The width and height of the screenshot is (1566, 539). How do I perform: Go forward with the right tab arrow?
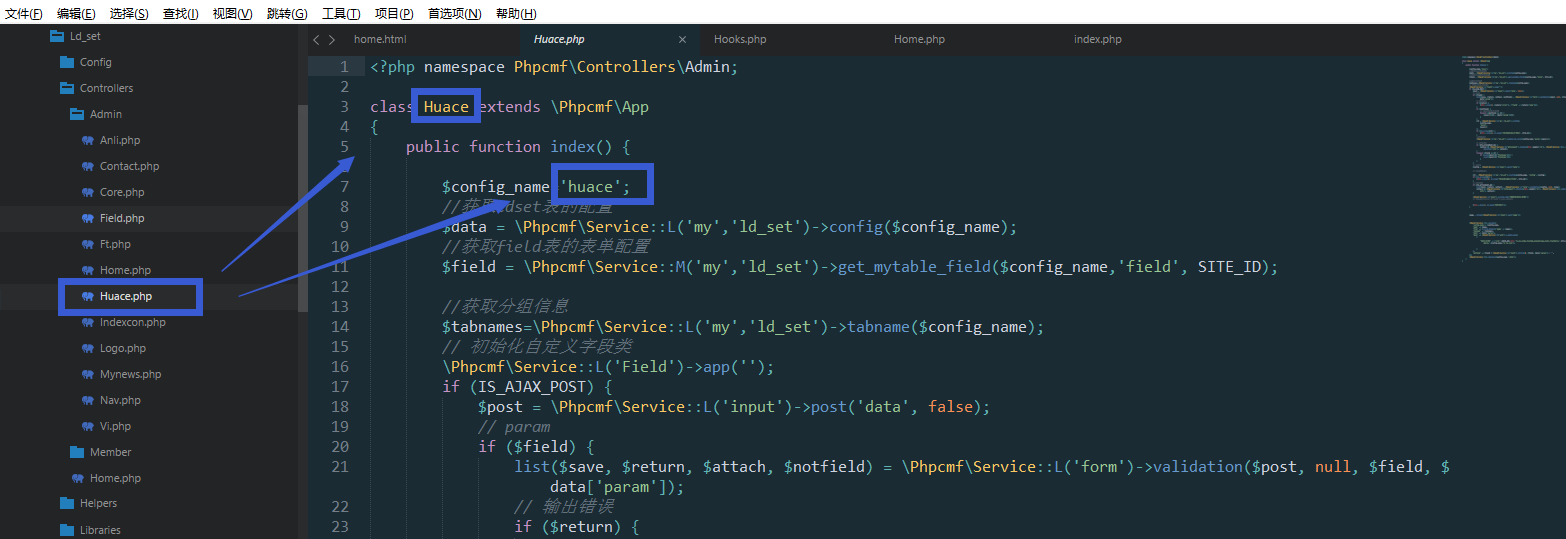tap(331, 40)
